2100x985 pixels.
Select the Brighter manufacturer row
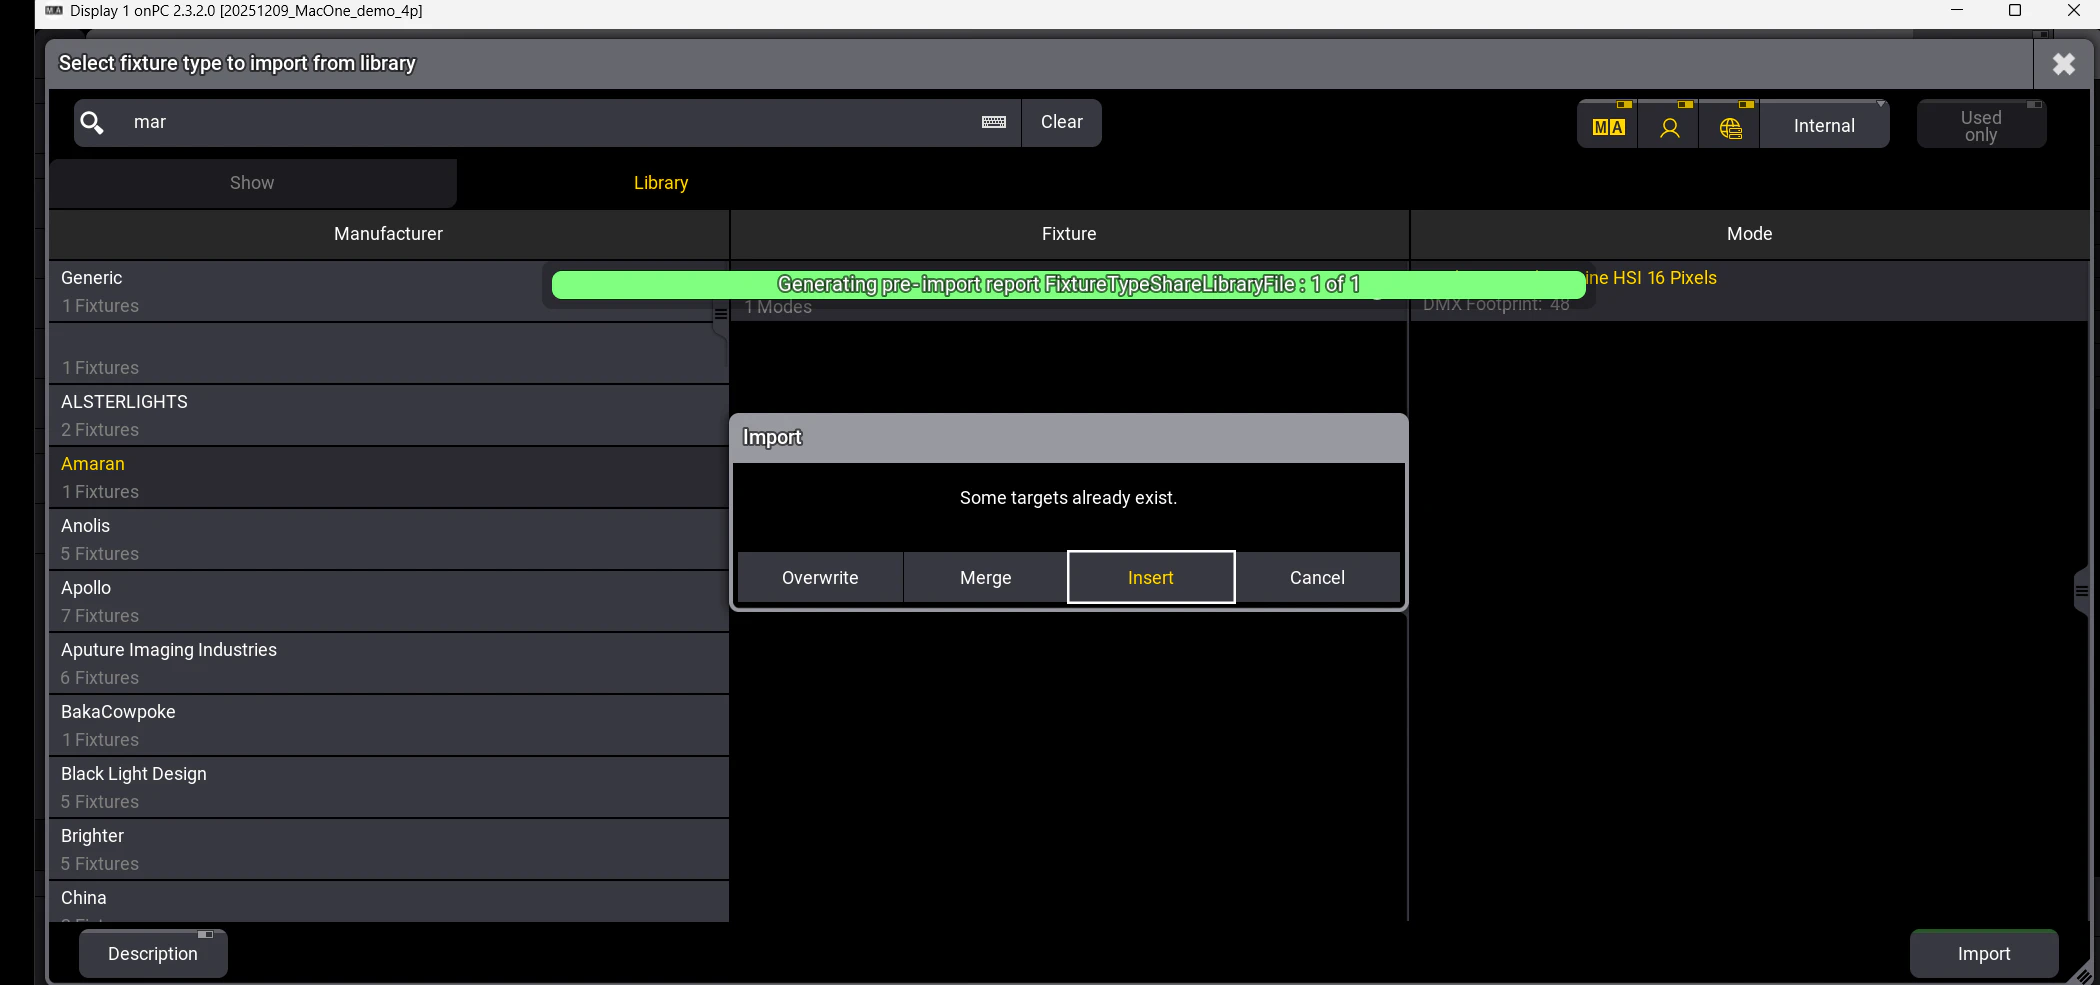[389, 849]
